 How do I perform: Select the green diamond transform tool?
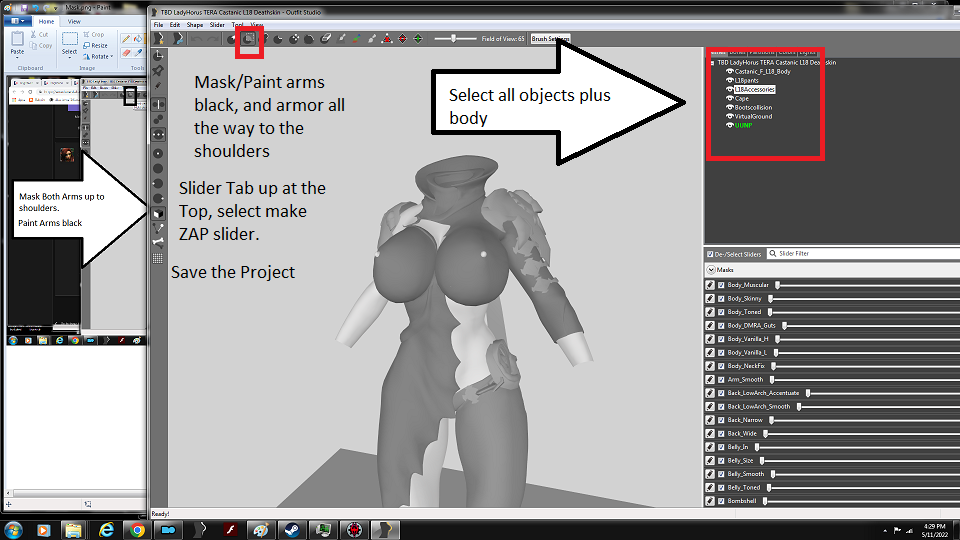418,39
